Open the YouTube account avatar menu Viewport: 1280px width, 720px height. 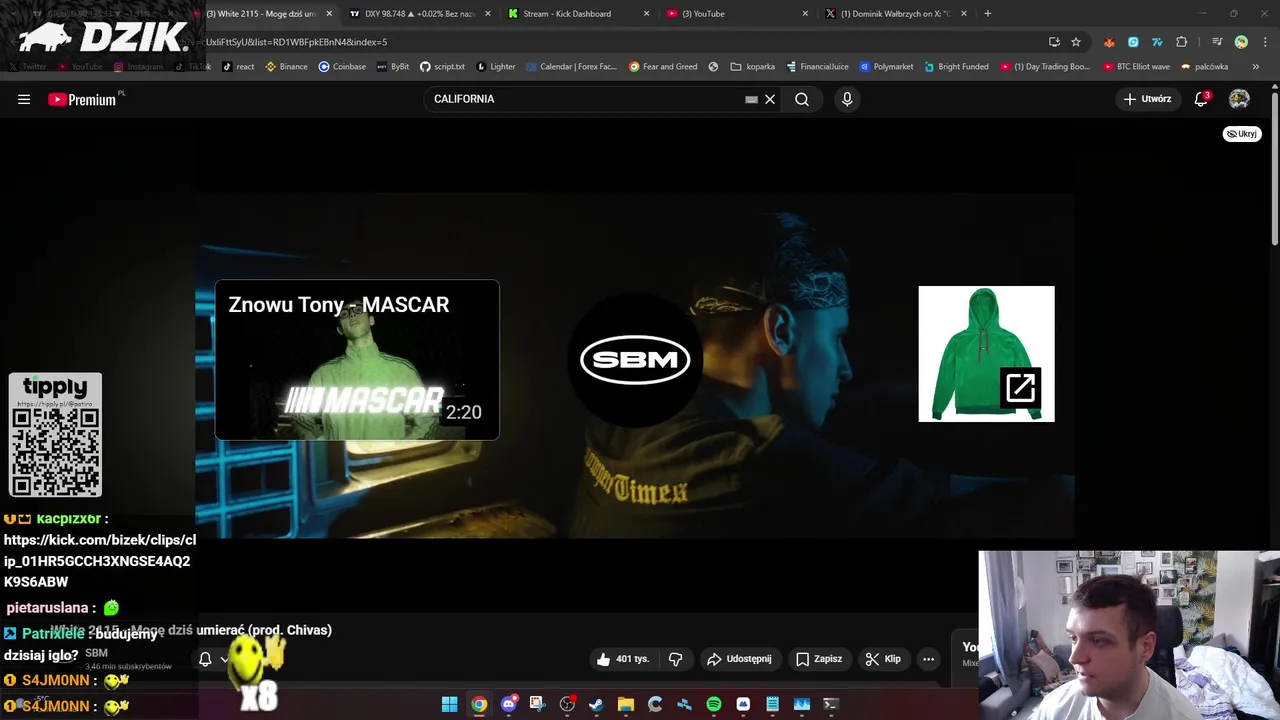(1239, 99)
